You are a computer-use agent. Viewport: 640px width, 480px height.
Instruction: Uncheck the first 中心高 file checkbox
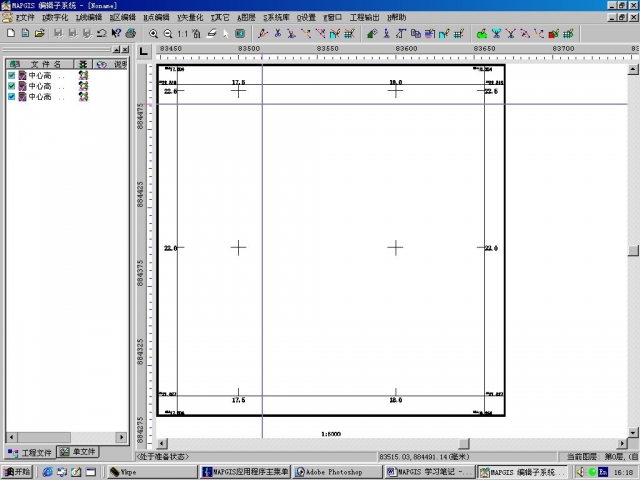11,75
